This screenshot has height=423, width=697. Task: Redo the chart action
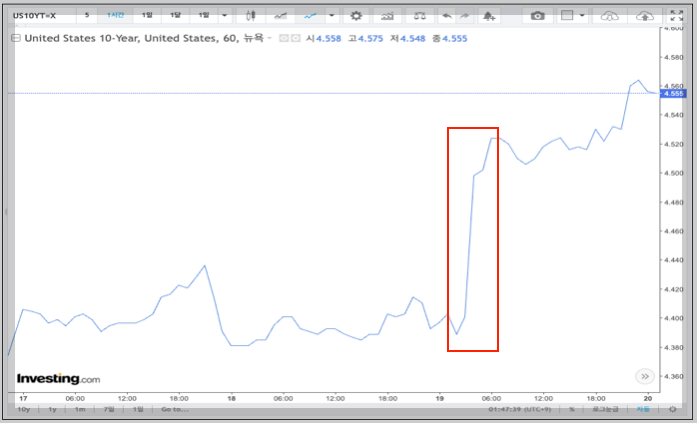coord(464,16)
